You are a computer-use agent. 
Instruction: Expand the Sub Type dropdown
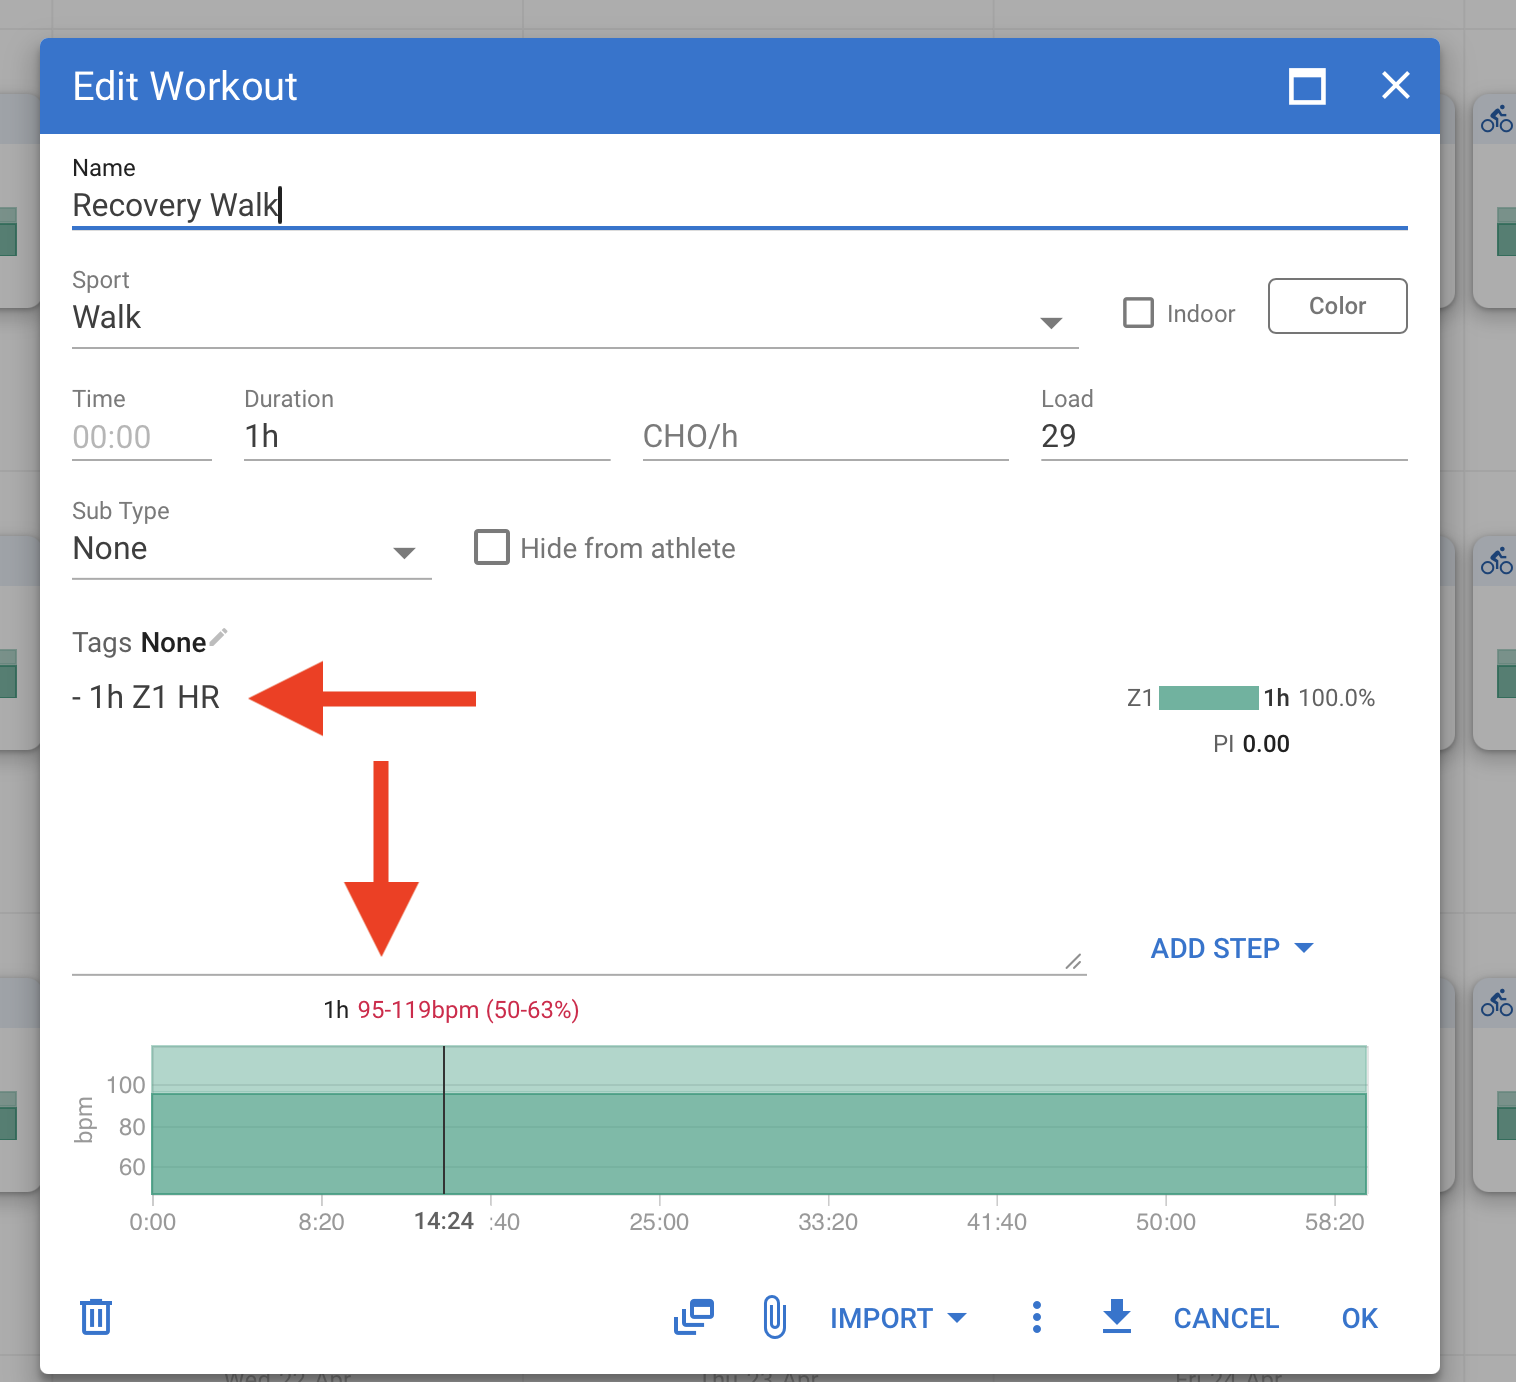tap(250, 550)
